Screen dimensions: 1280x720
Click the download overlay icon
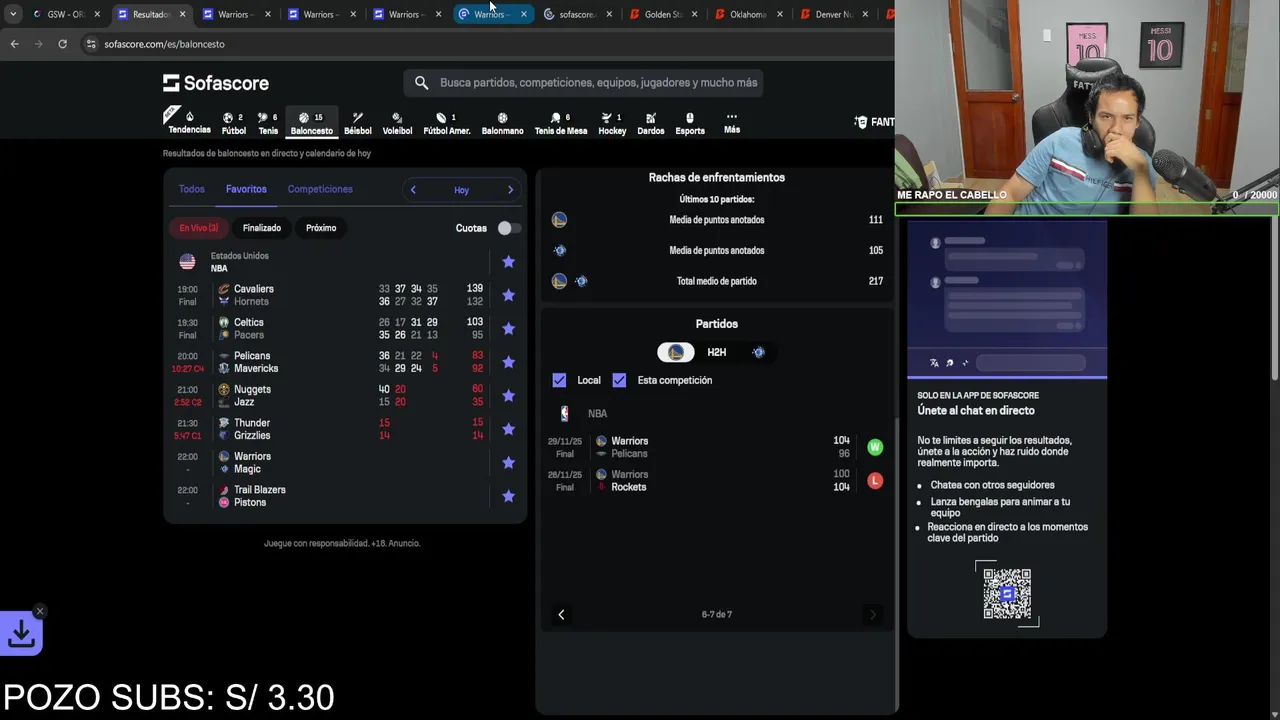pyautogui.click(x=21, y=633)
